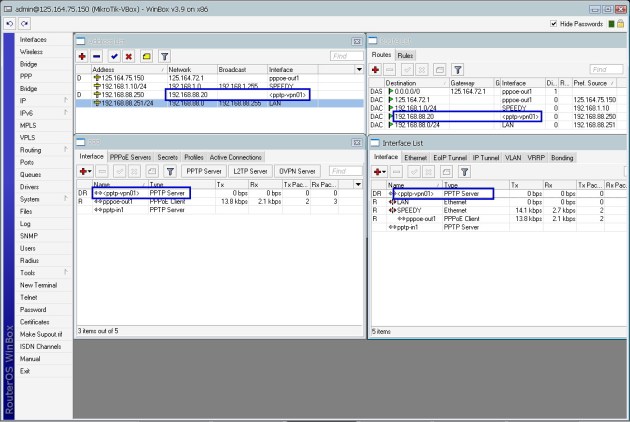630x422 pixels.
Task: Open the EoIP Tunnel tab
Action: (450, 158)
